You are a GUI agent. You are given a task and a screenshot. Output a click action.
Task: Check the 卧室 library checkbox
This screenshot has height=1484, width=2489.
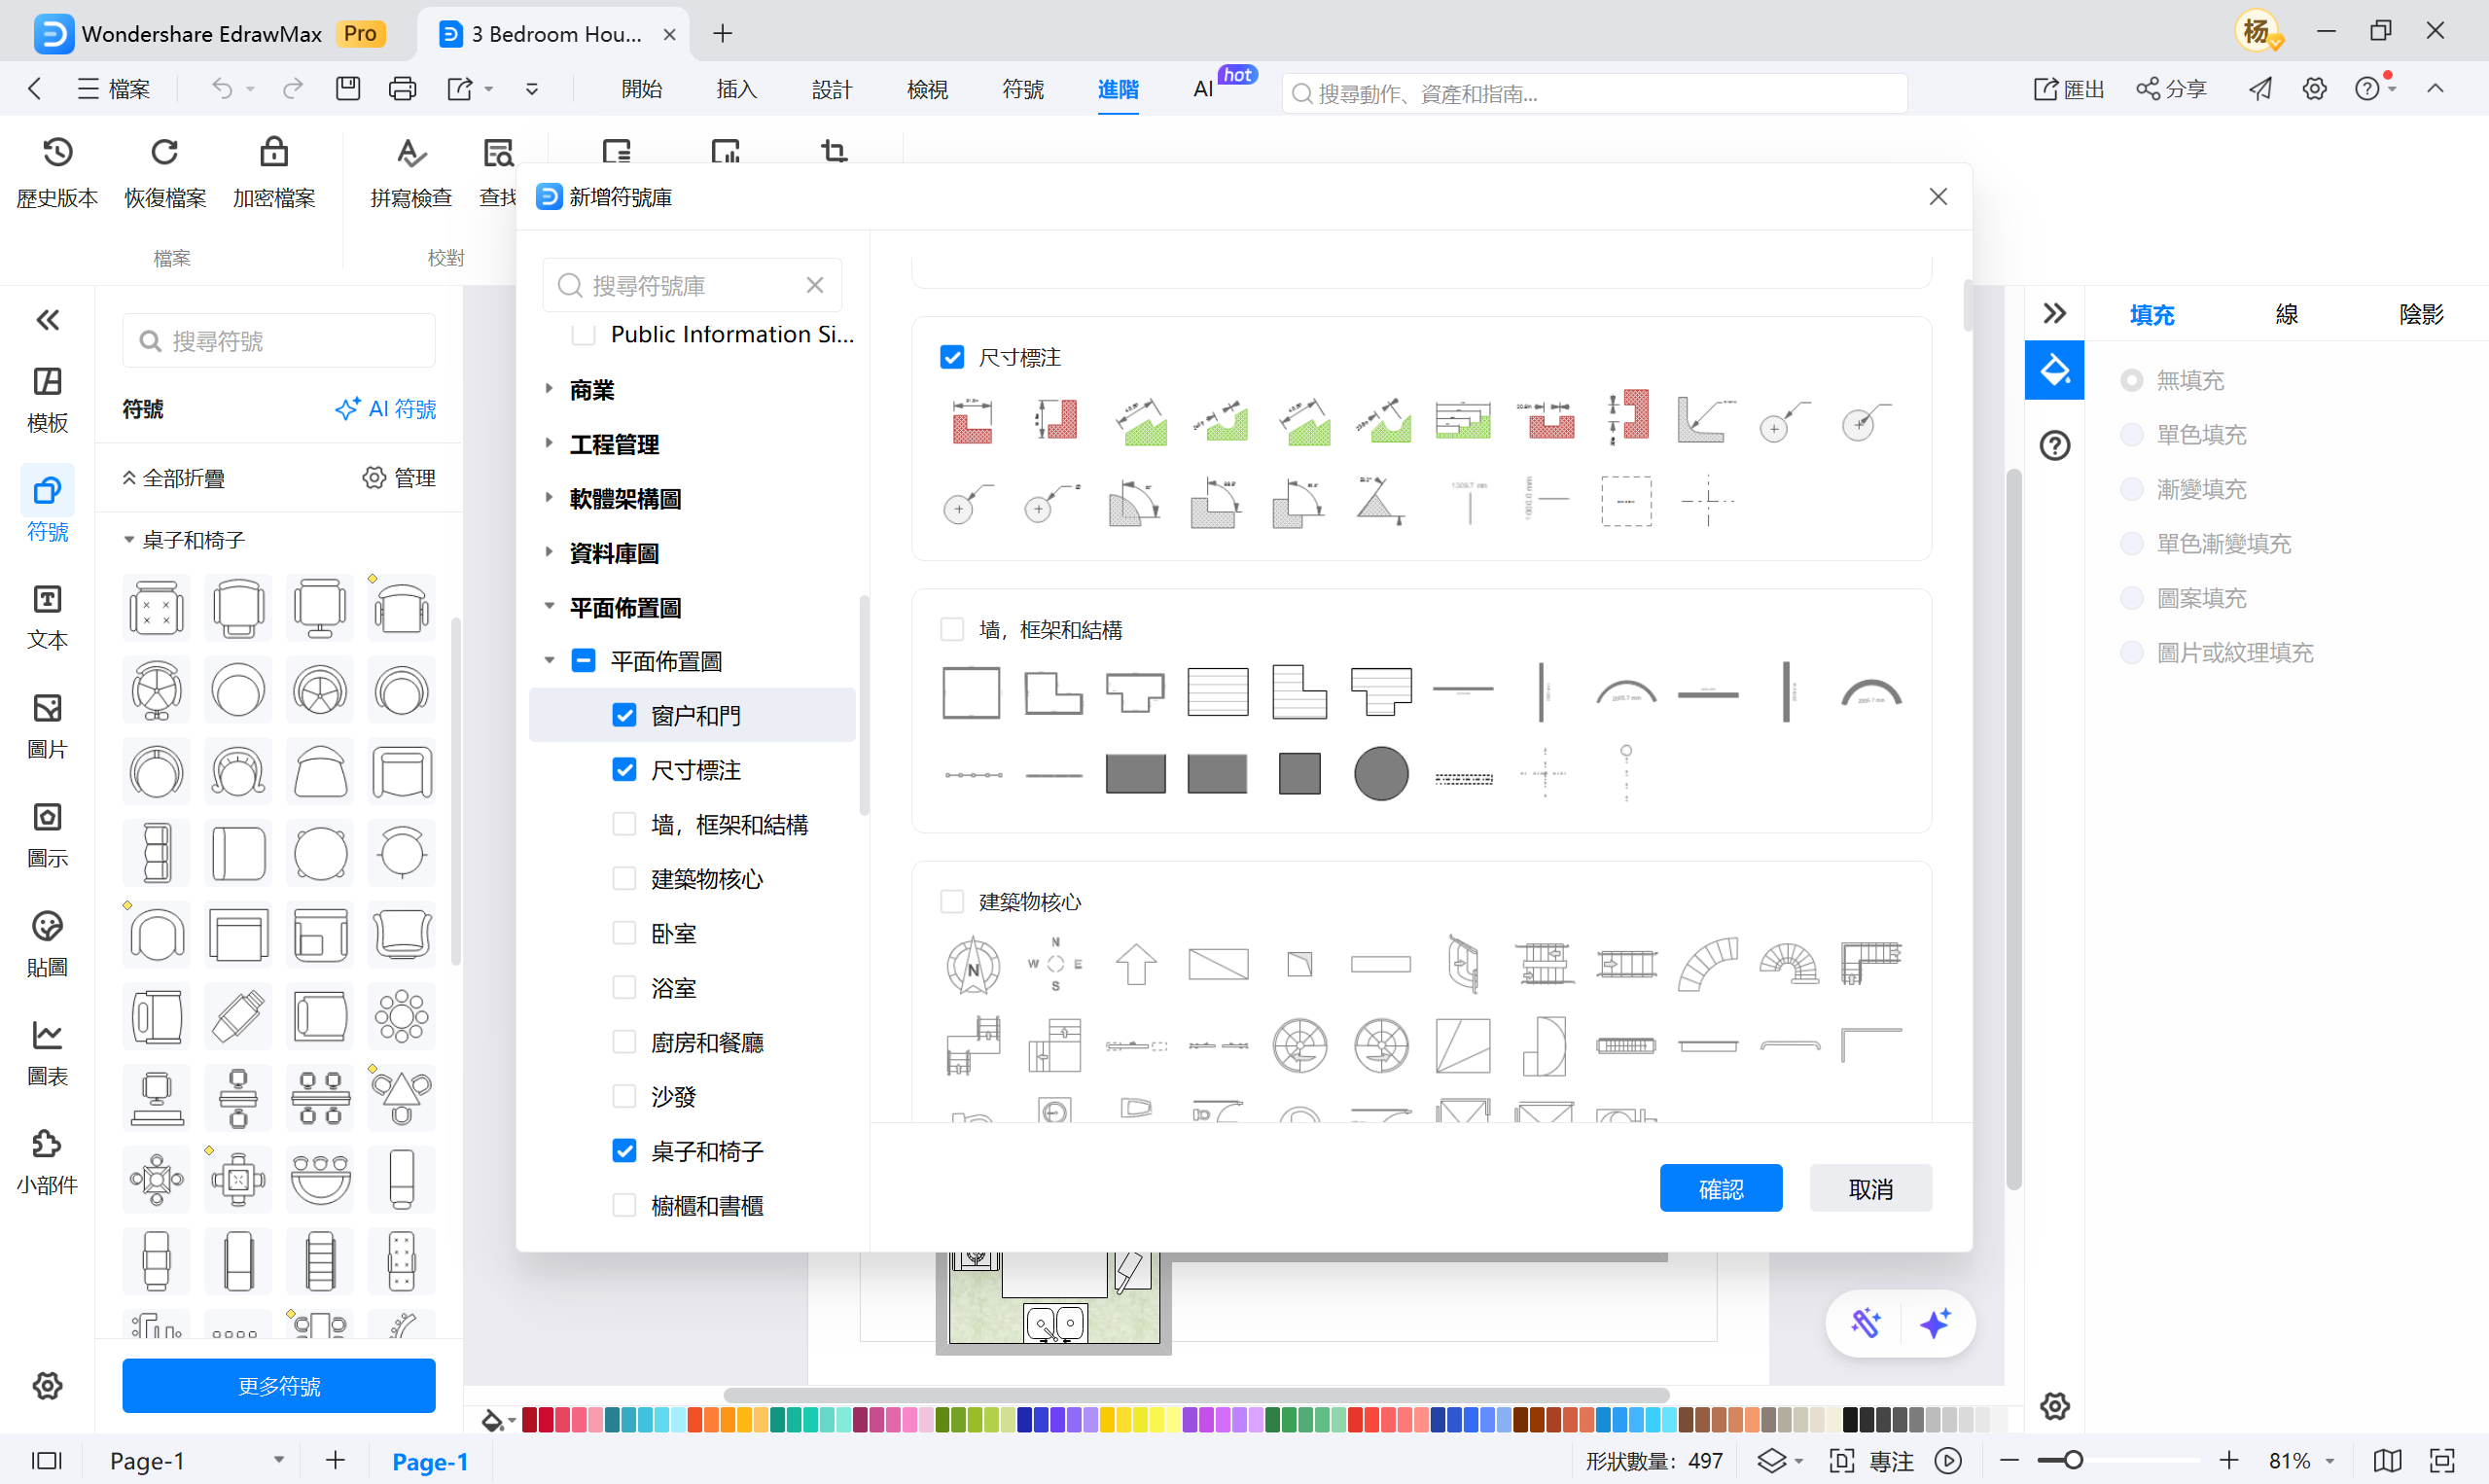pyautogui.click(x=624, y=933)
